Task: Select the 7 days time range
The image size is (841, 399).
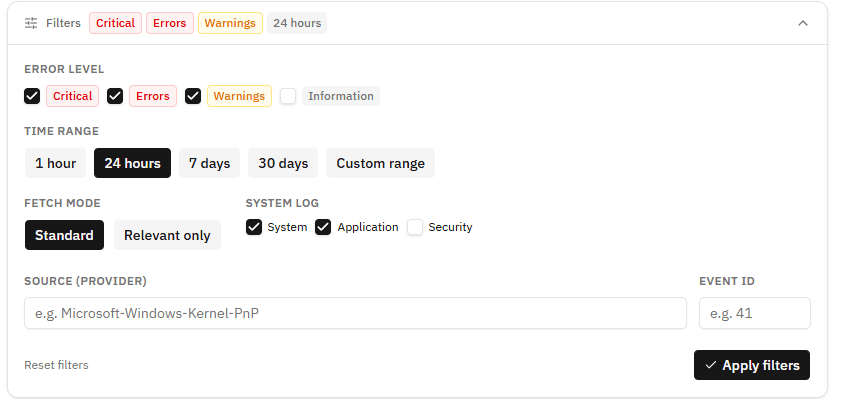Action: point(210,163)
